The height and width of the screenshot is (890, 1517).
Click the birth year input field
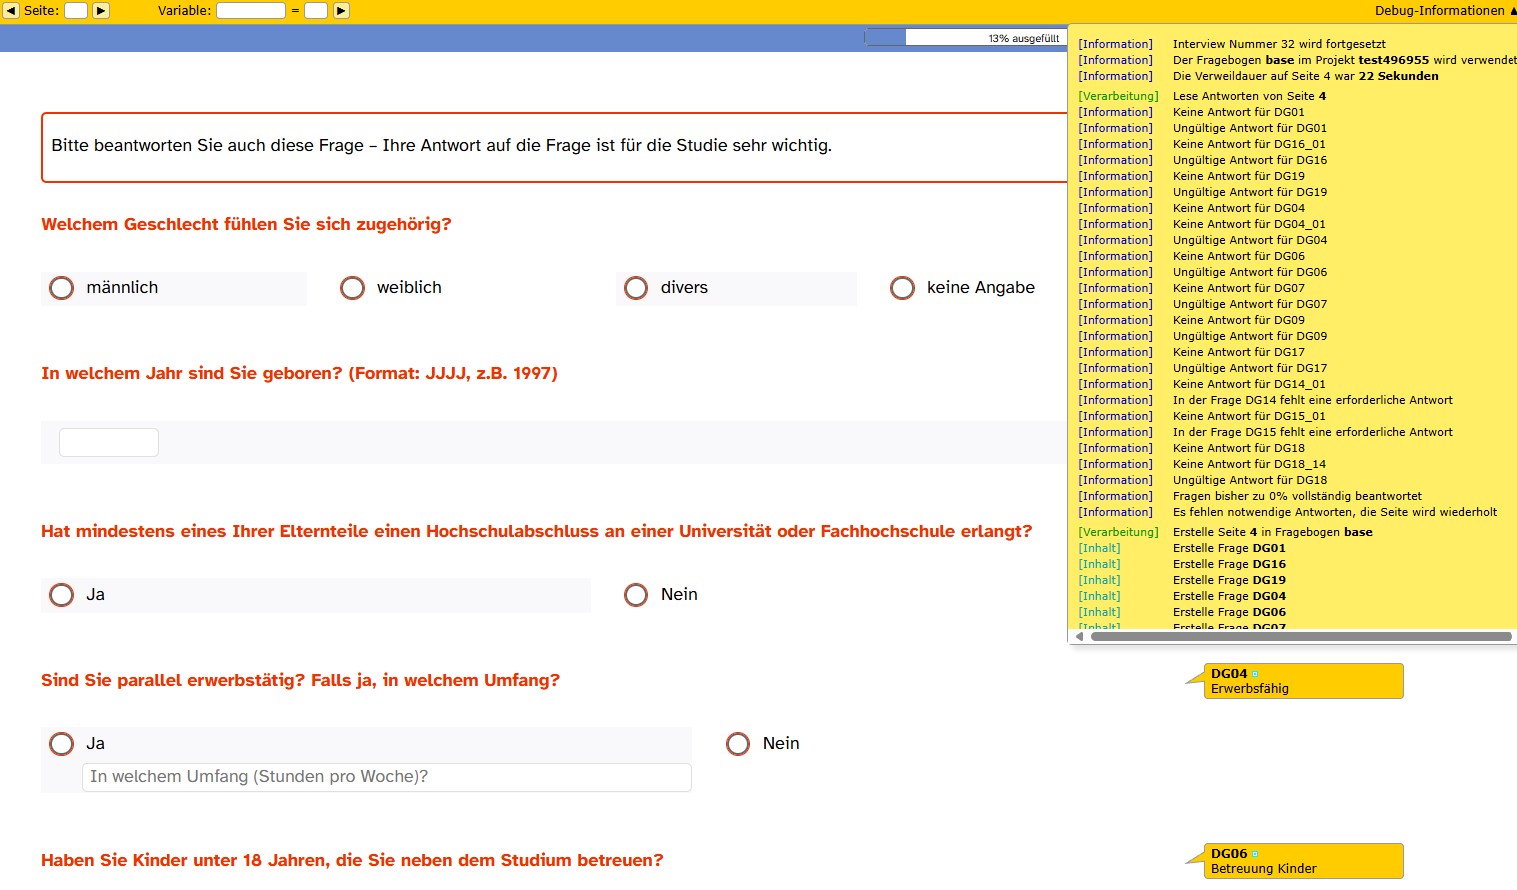tap(109, 442)
